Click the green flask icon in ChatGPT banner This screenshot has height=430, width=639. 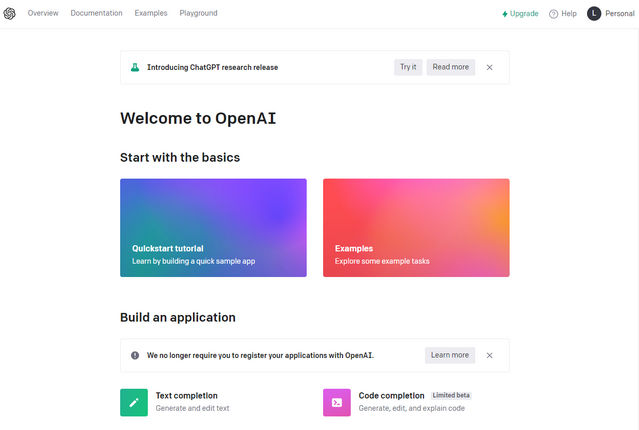coord(135,67)
